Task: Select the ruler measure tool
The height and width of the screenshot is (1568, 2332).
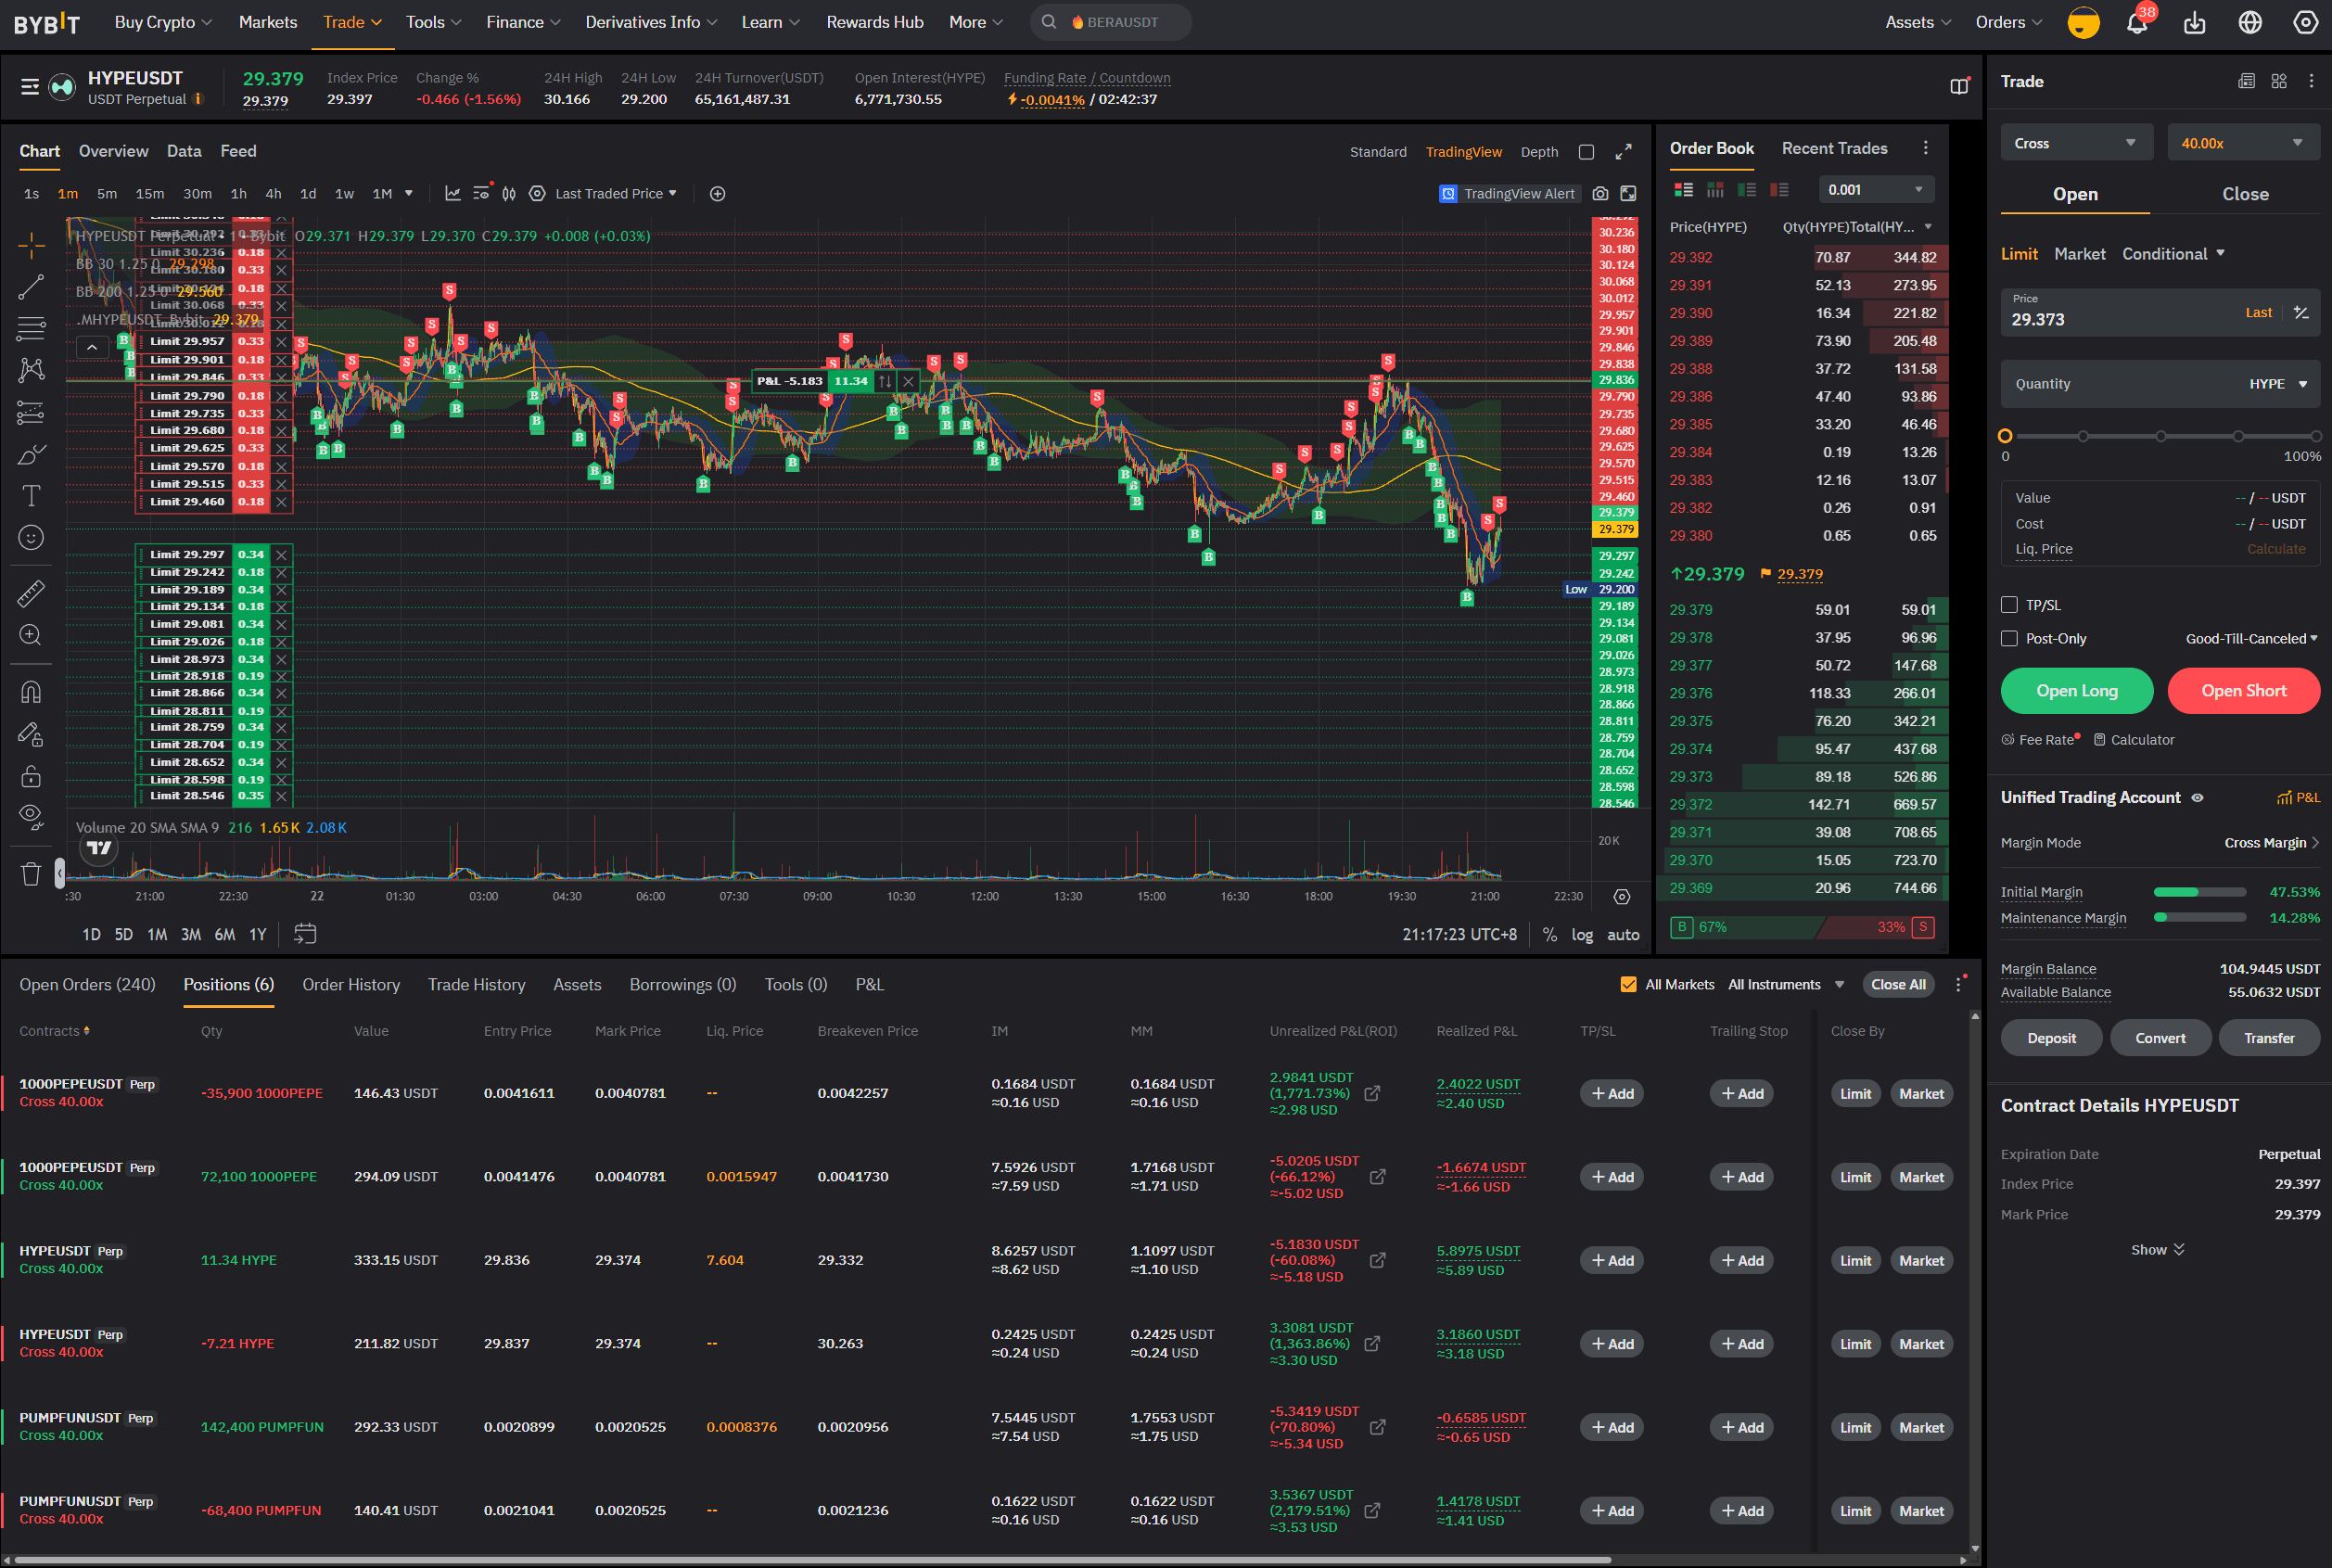Action: [x=31, y=593]
